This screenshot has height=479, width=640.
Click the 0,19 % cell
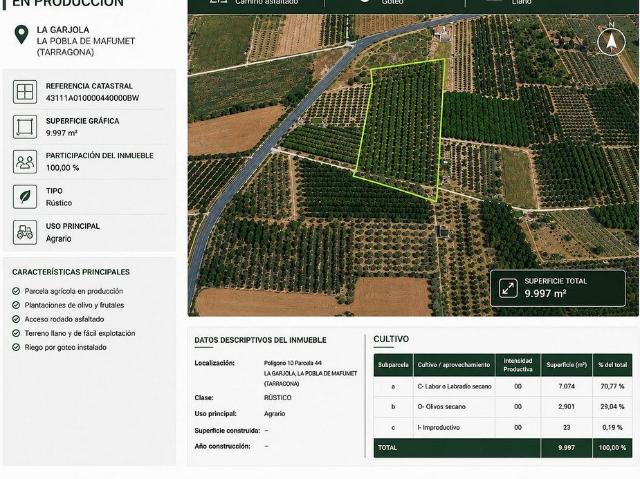612,428
